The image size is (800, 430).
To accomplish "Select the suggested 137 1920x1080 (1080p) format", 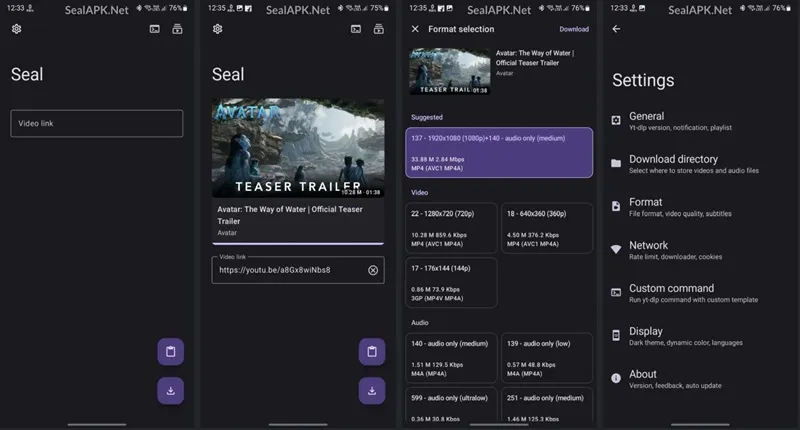I will (499, 152).
